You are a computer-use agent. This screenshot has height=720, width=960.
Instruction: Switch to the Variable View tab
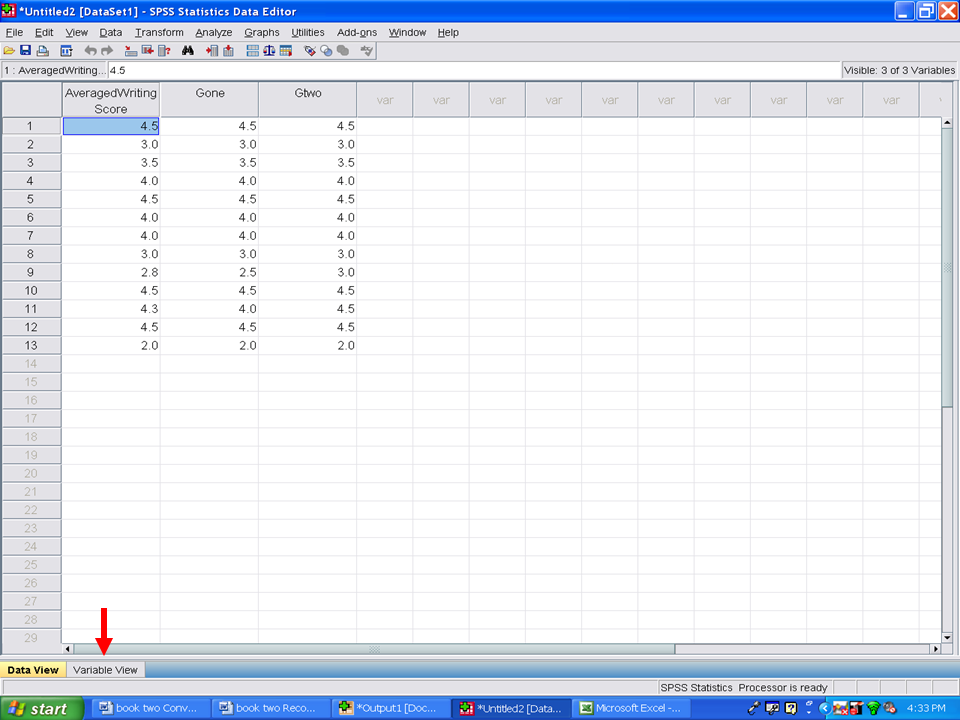[105, 670]
